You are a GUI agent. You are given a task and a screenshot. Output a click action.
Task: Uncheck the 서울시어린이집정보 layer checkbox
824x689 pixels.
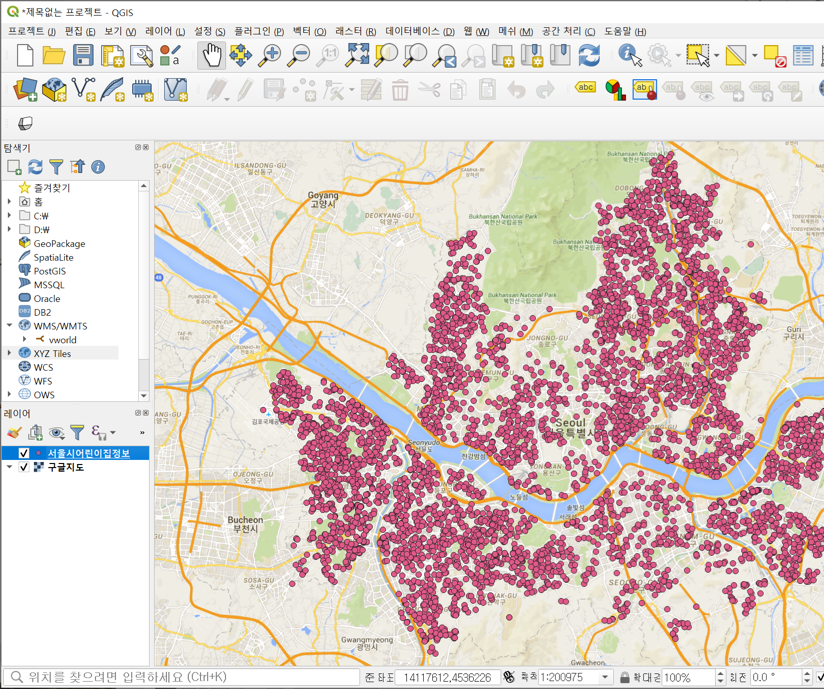24,452
